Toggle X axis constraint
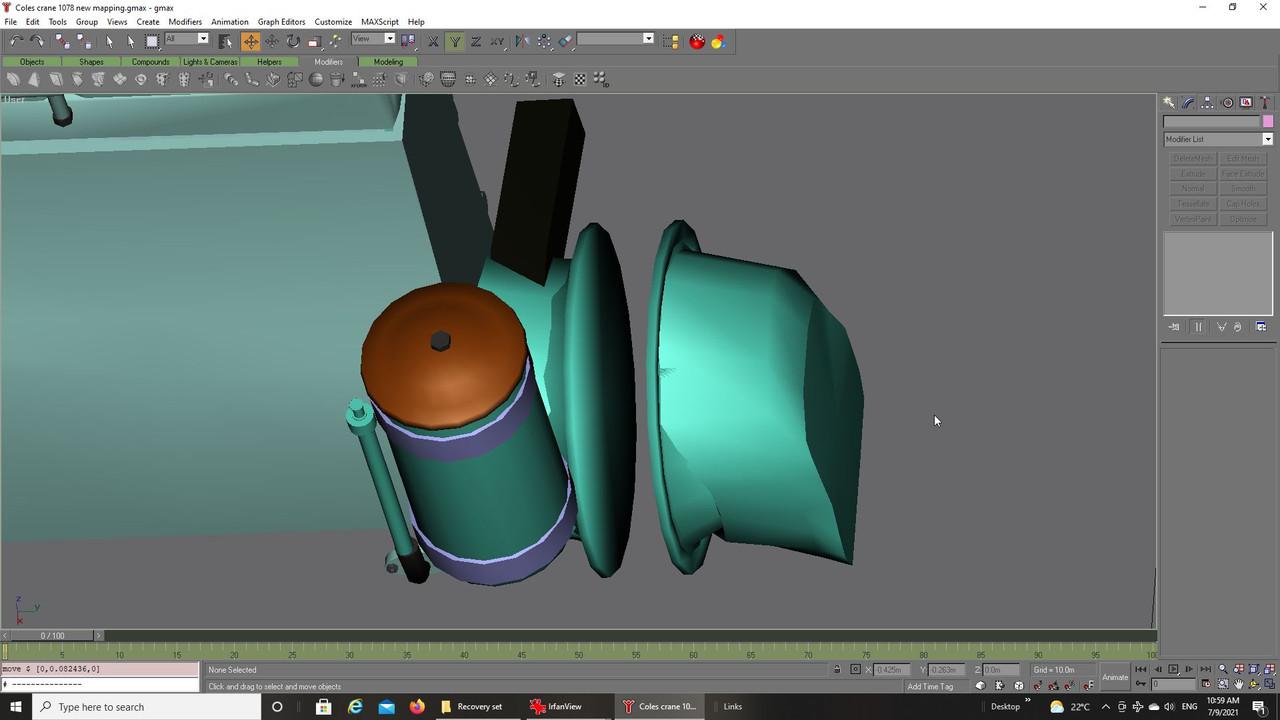1280x720 pixels. pyautogui.click(x=433, y=41)
